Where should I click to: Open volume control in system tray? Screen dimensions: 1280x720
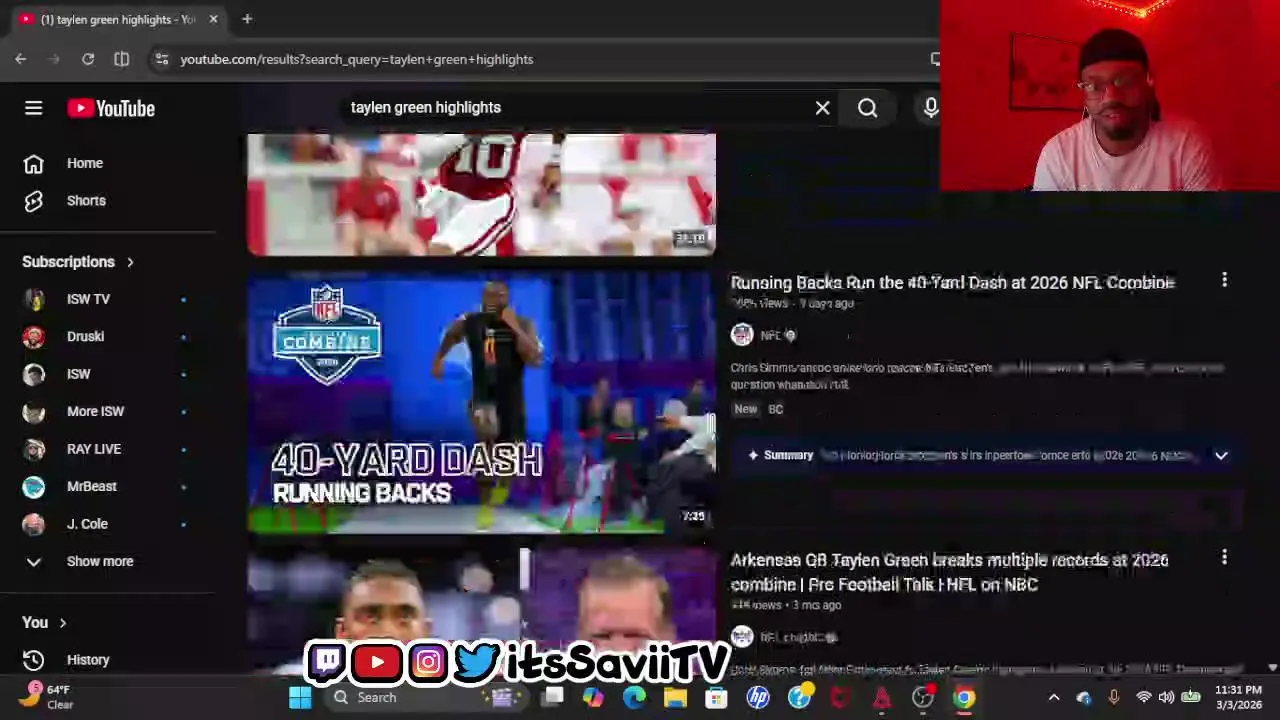coord(1166,697)
